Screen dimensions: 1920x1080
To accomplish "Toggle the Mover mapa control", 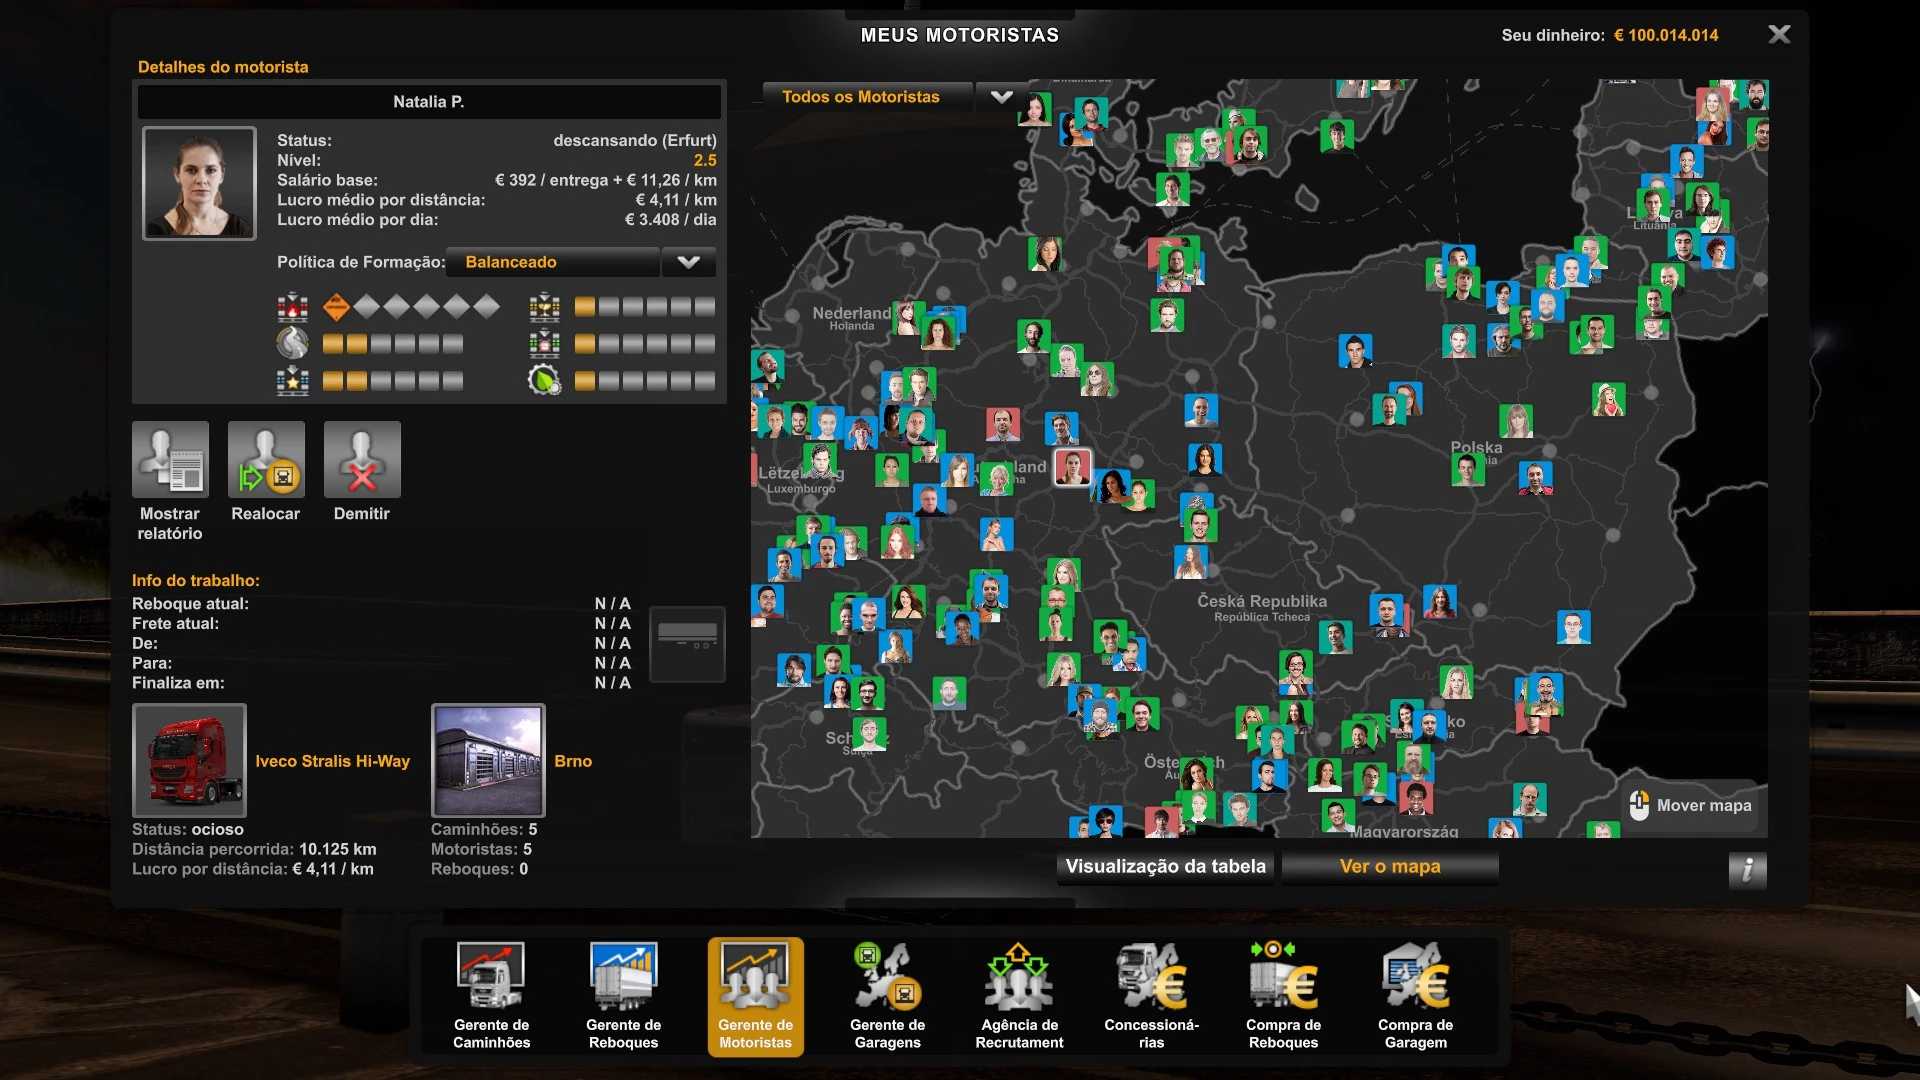I will pyautogui.click(x=1689, y=806).
